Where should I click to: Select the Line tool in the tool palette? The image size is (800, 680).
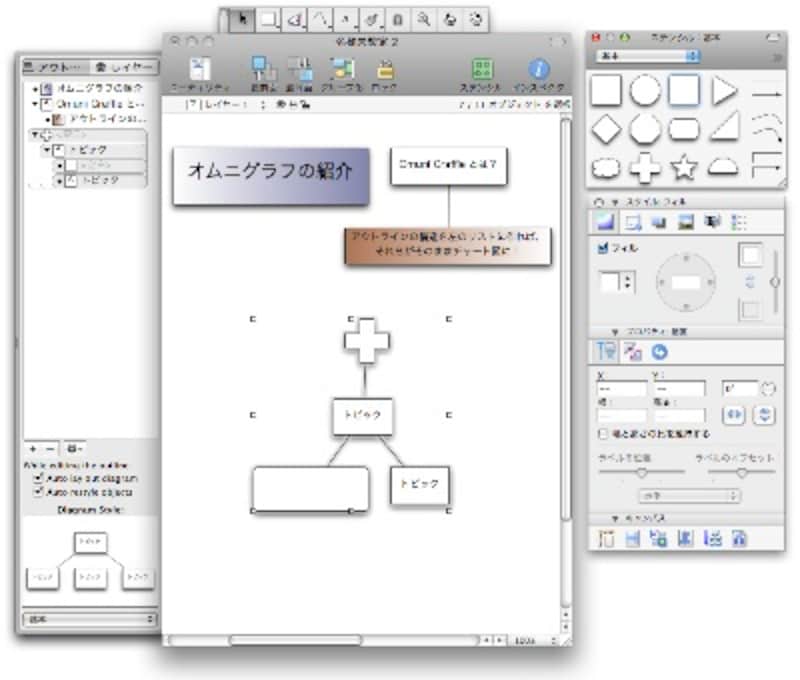point(320,20)
